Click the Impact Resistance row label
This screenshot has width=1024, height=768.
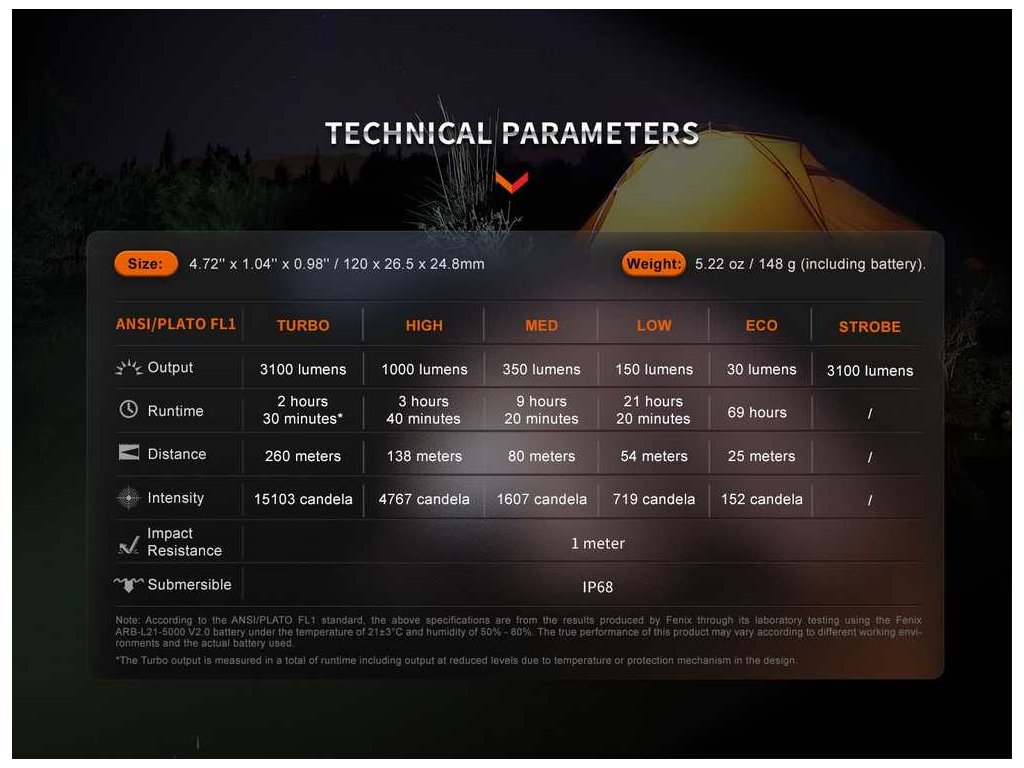point(185,542)
